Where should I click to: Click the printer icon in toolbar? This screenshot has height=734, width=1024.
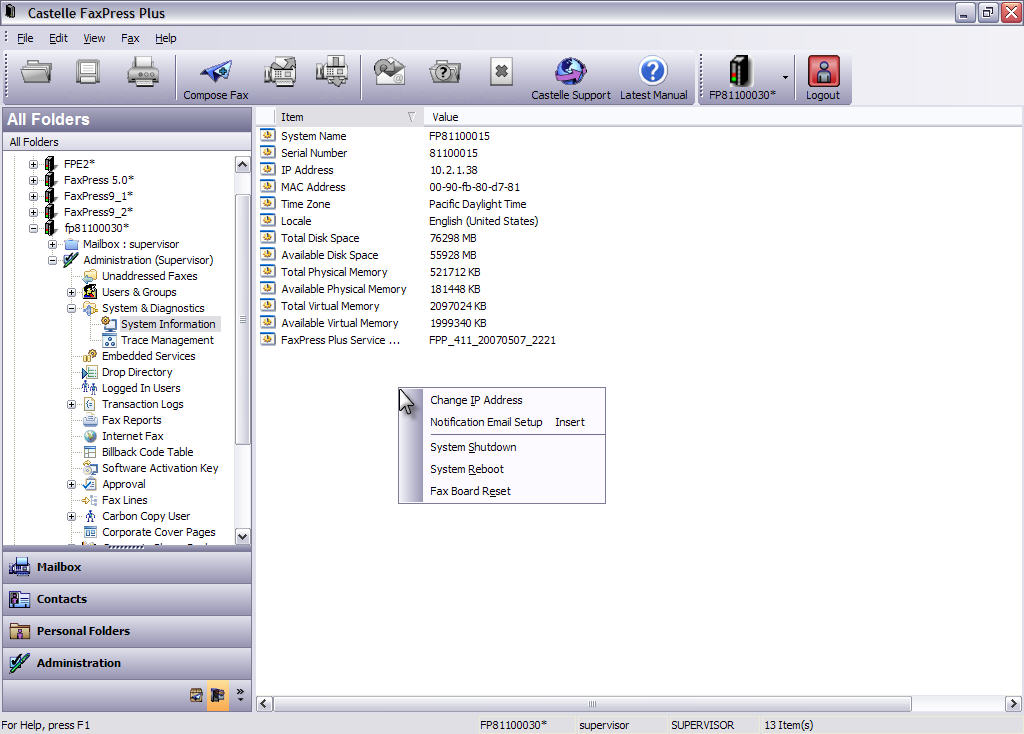pyautogui.click(x=143, y=72)
